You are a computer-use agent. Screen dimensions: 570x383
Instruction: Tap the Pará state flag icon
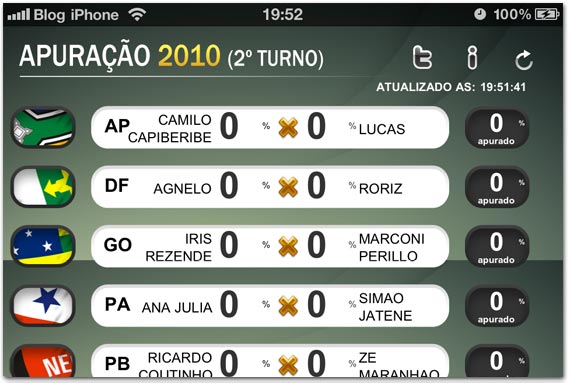pyautogui.click(x=43, y=306)
